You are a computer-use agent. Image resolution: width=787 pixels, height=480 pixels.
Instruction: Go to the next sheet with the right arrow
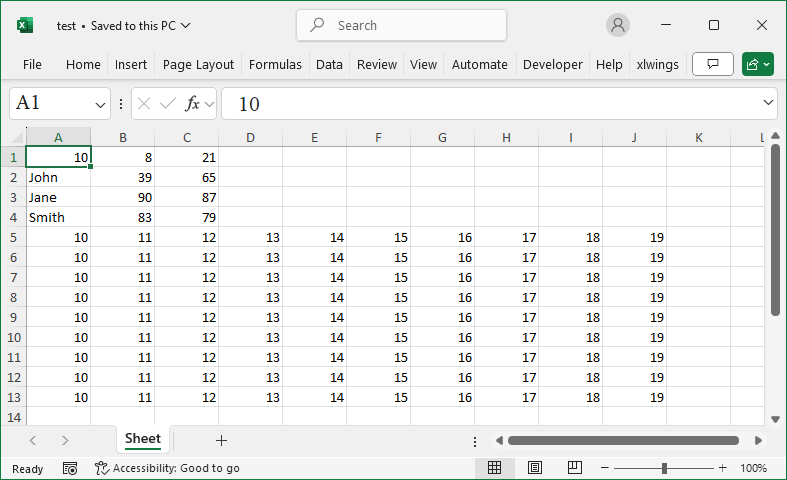65,440
